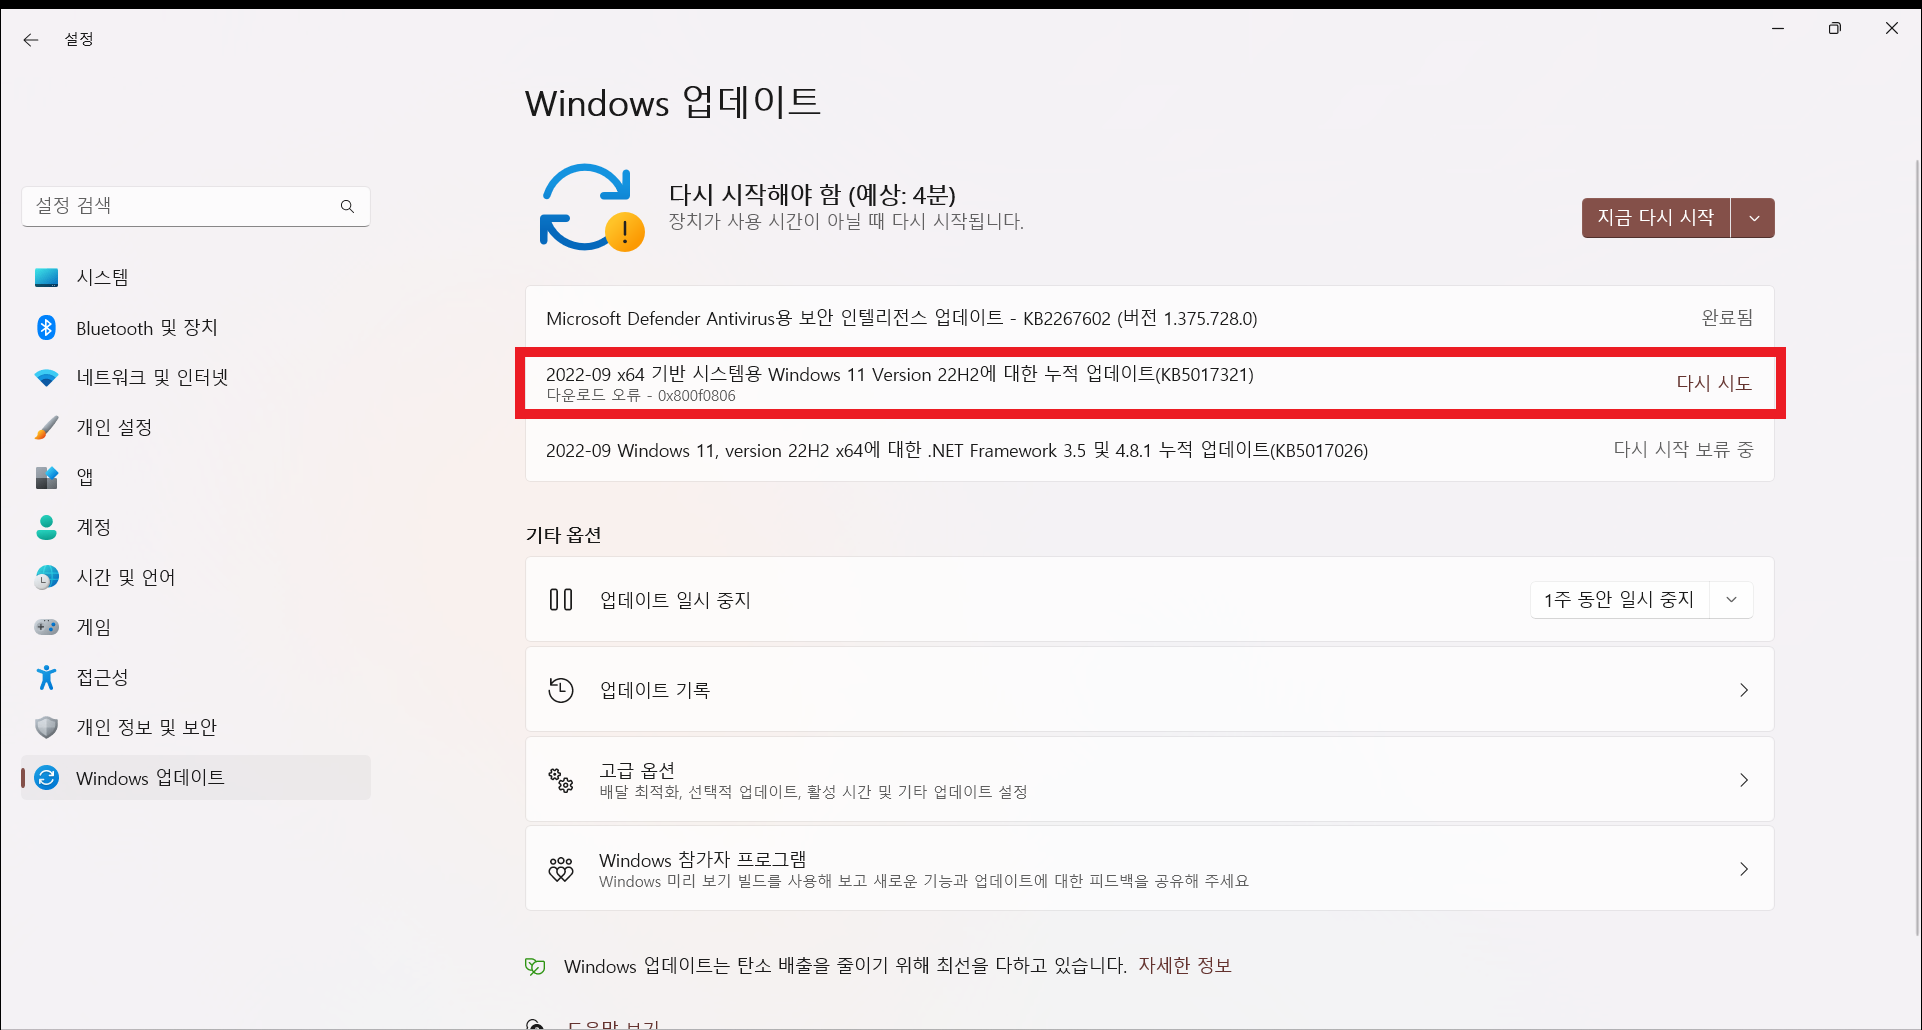
Task: Click the gears icon for 고급 옵션
Action: (561, 780)
